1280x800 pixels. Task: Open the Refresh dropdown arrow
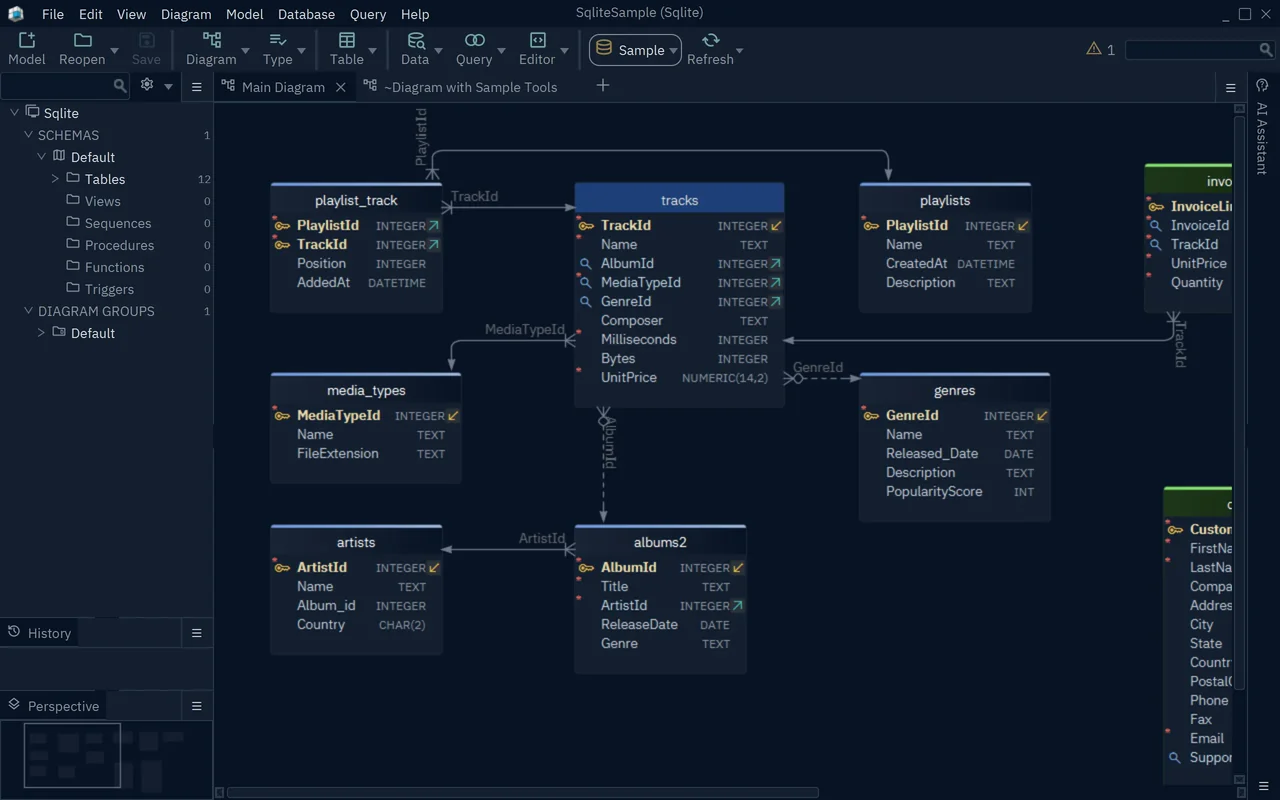[740, 50]
